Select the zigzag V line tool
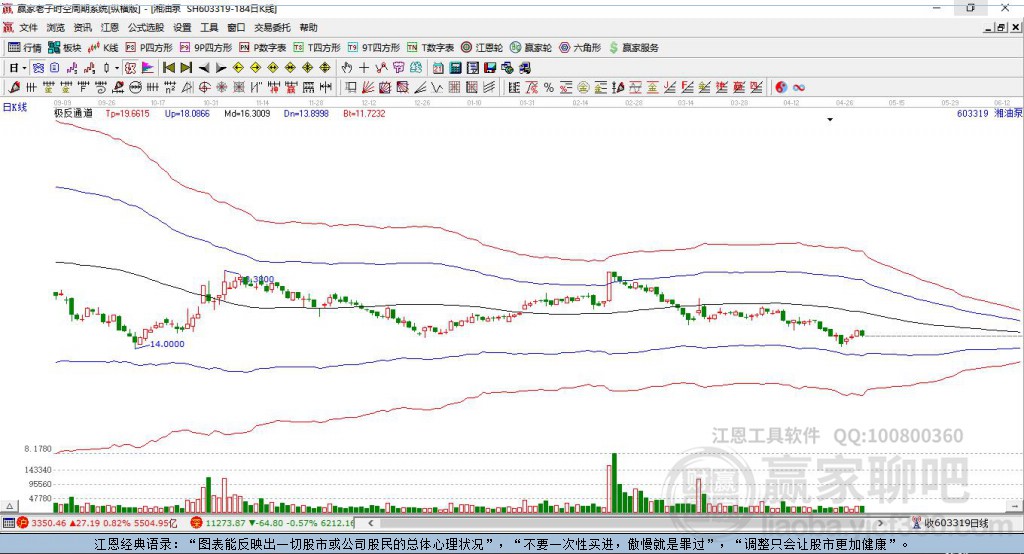This screenshot has width=1024, height=554. tap(437, 88)
